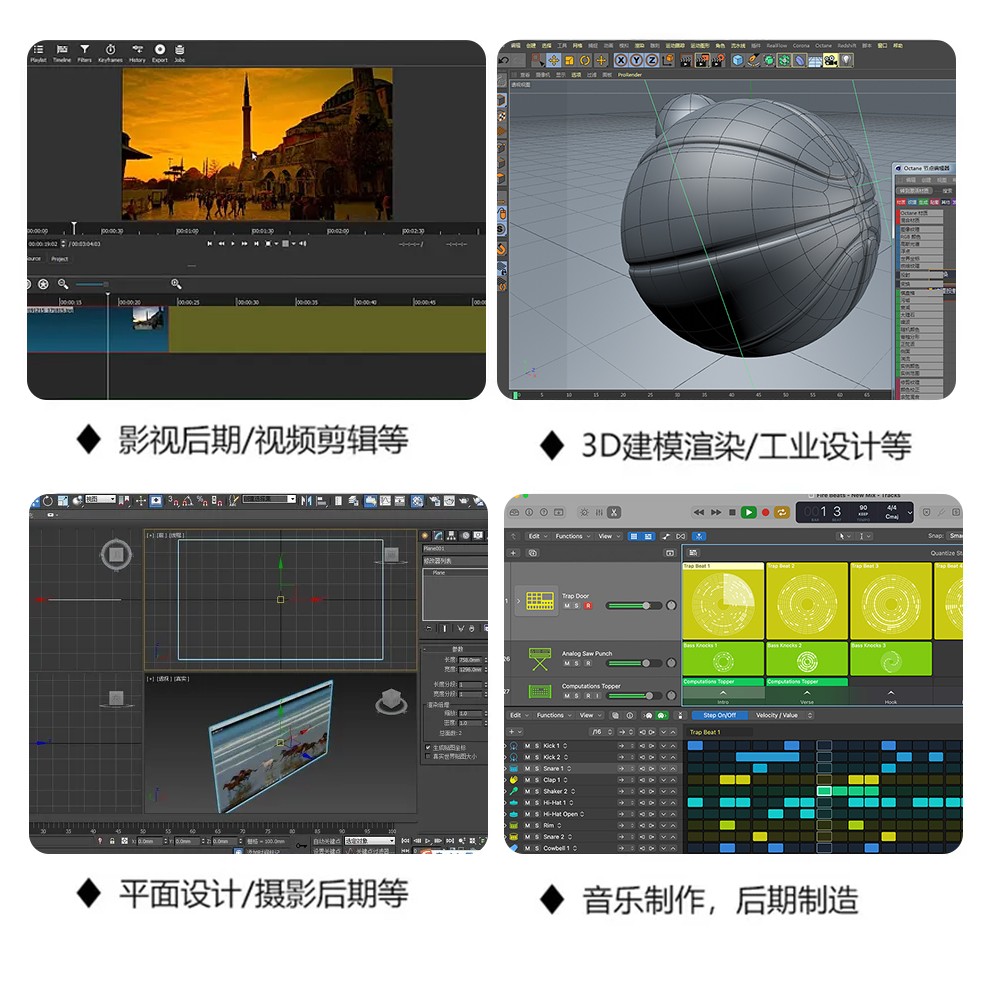Mute the Trap Door track
The image size is (990, 982).
coord(566,606)
